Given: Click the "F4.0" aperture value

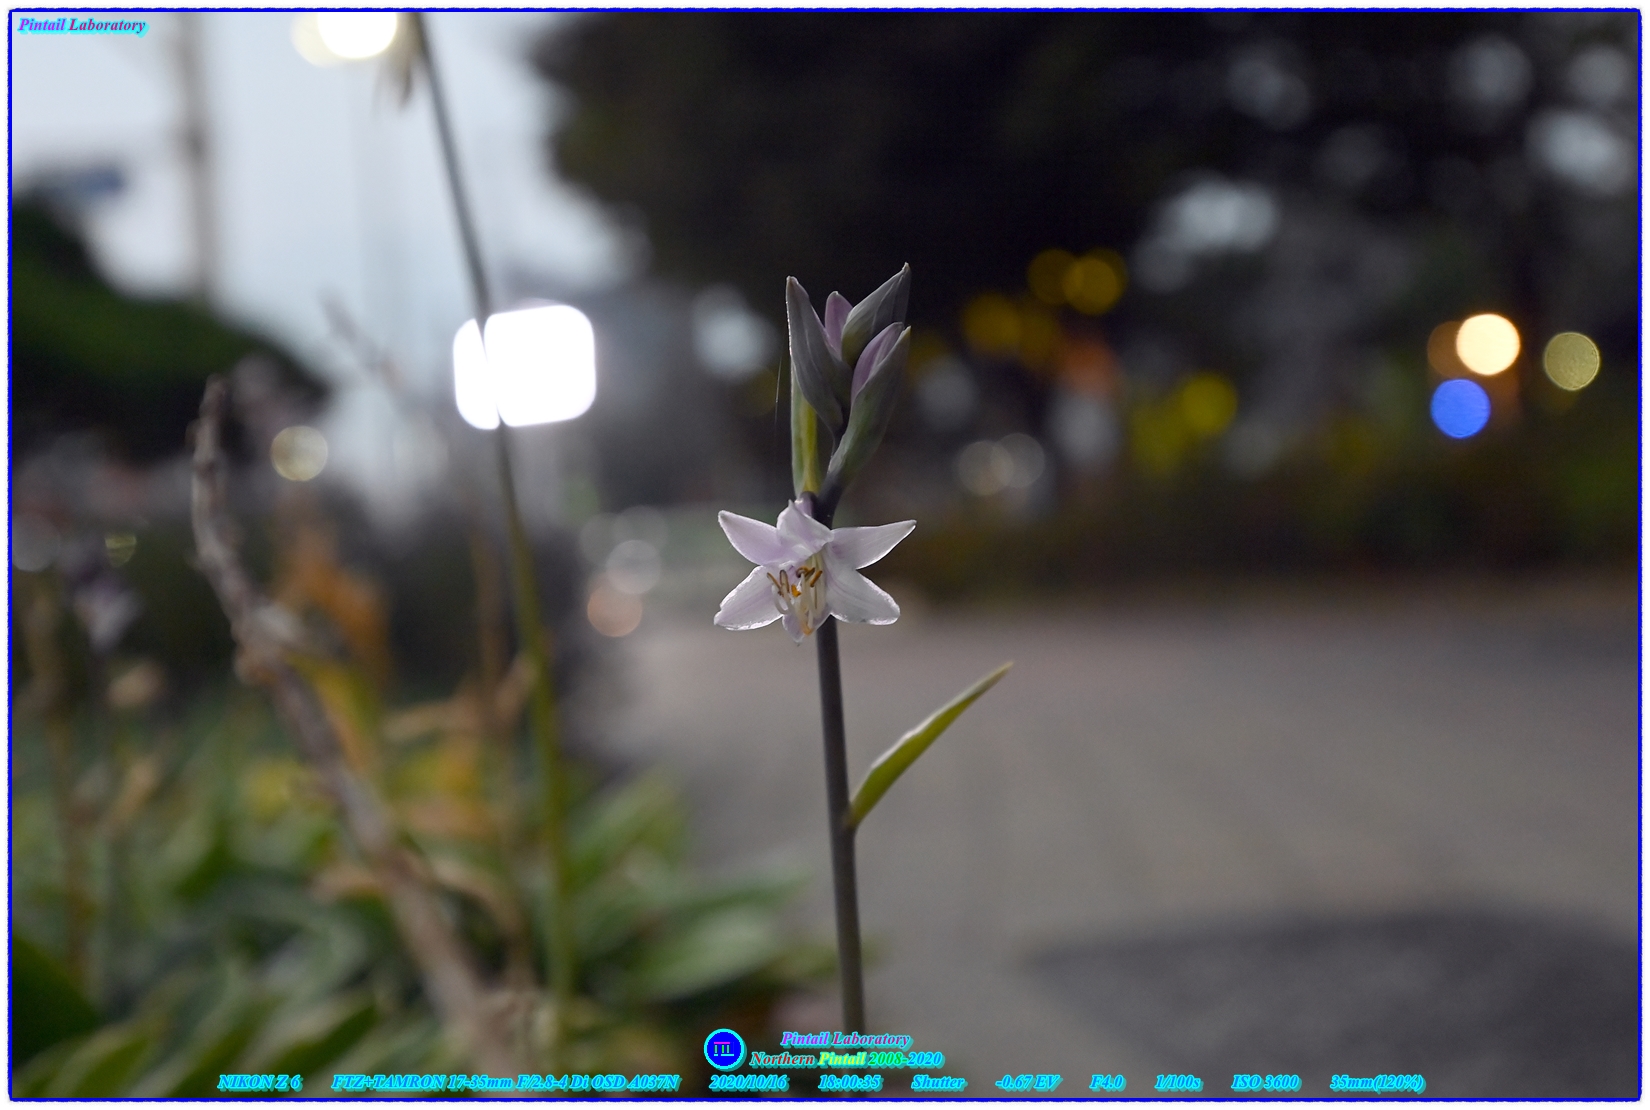Looking at the screenshot, I should pyautogui.click(x=1107, y=1082).
